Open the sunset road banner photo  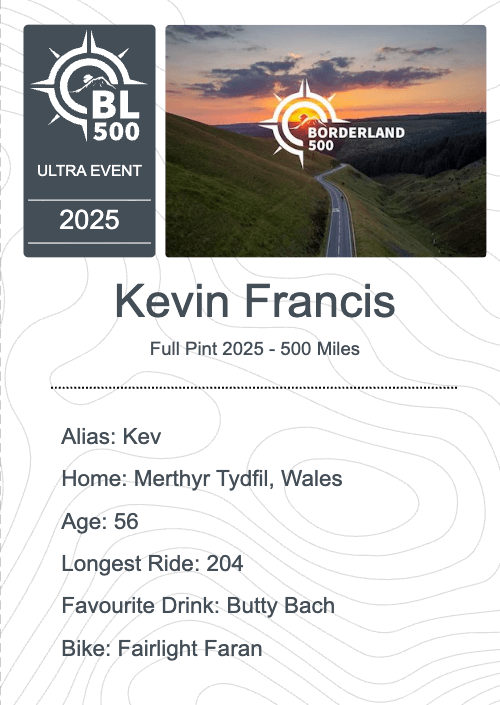tap(326, 141)
